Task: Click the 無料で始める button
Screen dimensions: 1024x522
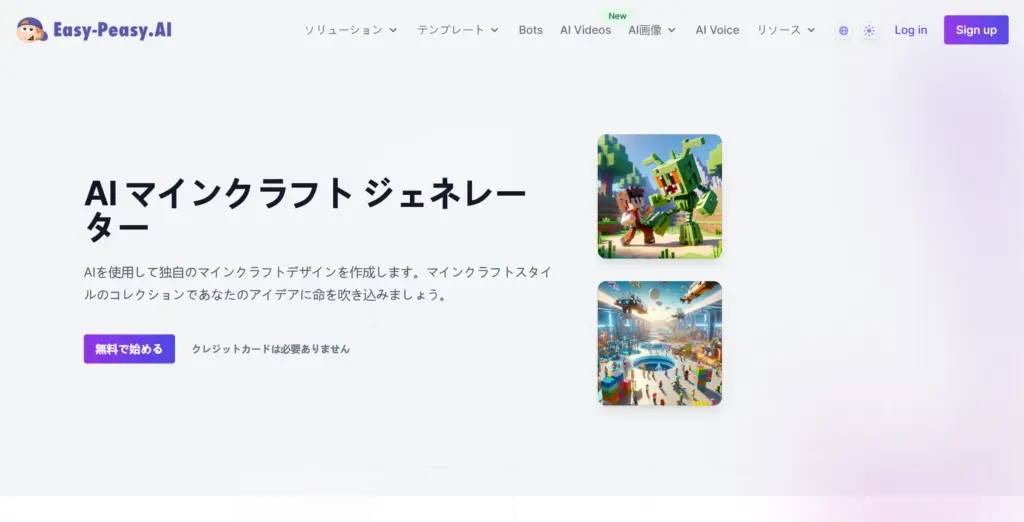Action: click(129, 349)
